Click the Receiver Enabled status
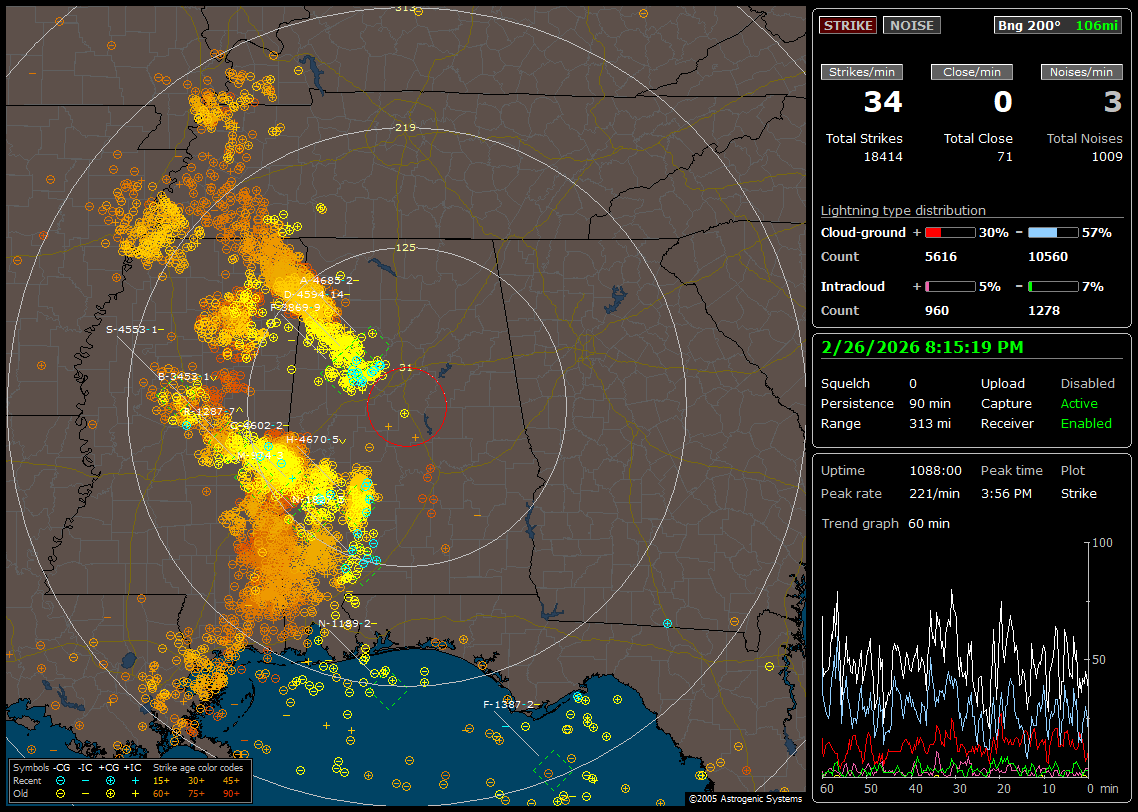1138x812 pixels. 1085,424
